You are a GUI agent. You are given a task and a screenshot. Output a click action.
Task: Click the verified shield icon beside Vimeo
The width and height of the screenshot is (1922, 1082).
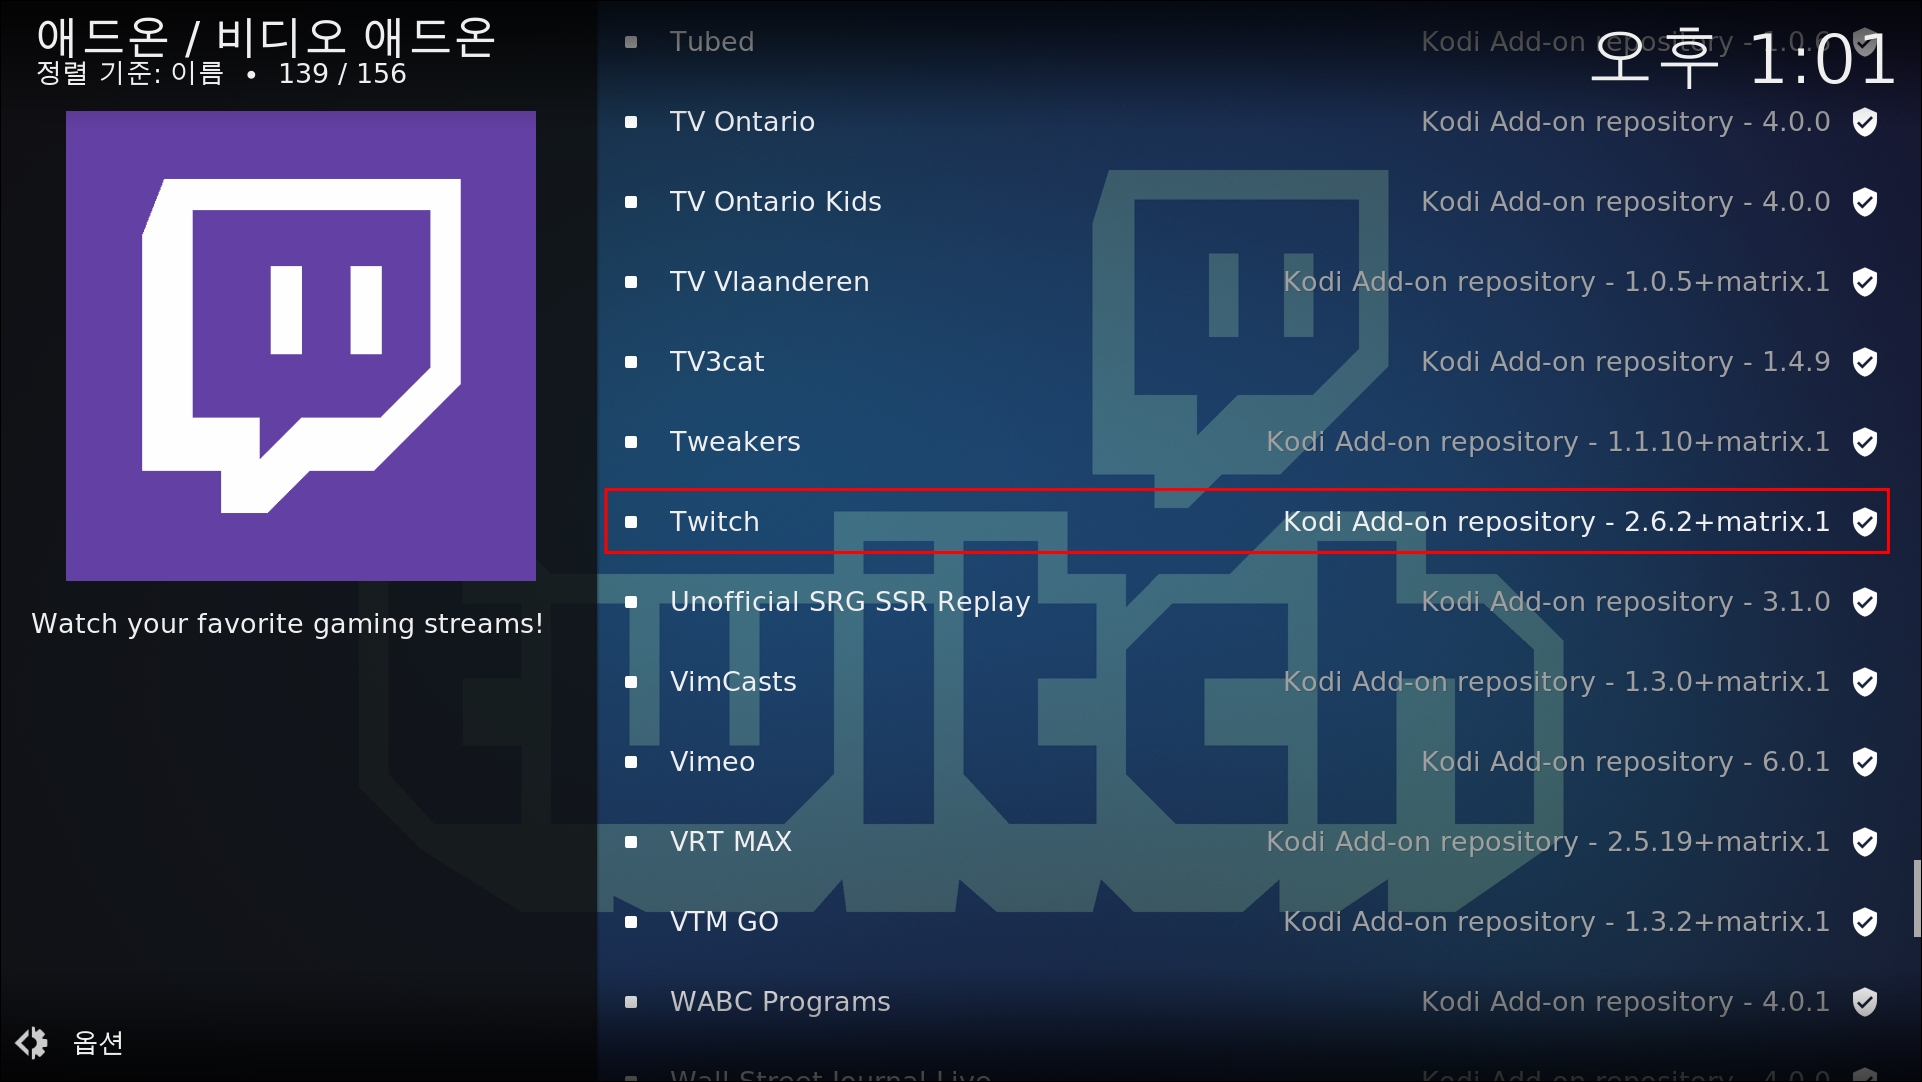coord(1864,761)
